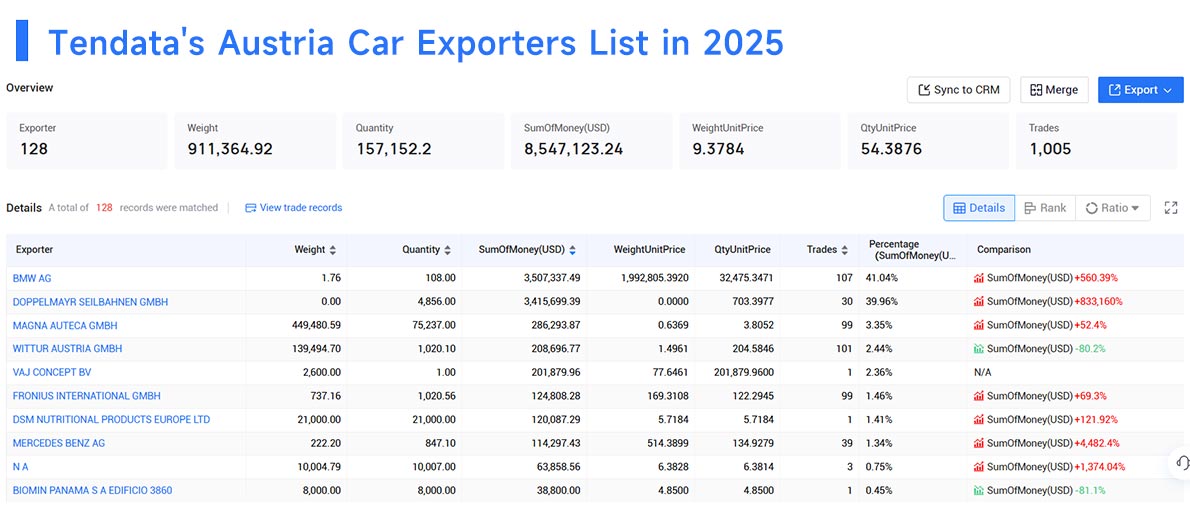The image size is (1190, 510).
Task: Open DSM NUTRITIONAL PRODUCTS EUROPE LTD link
Action: 112,420
